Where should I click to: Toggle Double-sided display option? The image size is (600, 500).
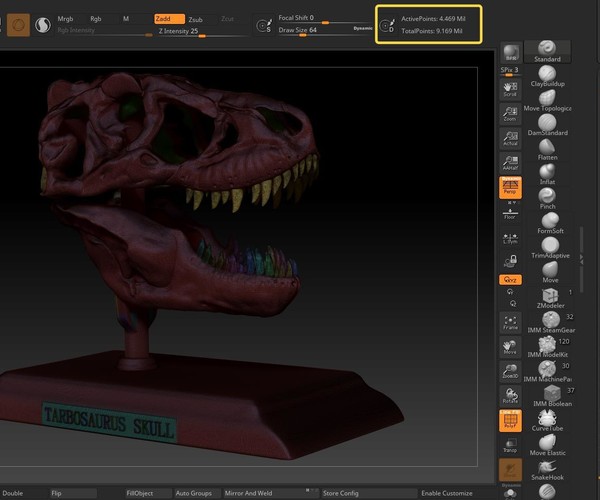pos(13,493)
